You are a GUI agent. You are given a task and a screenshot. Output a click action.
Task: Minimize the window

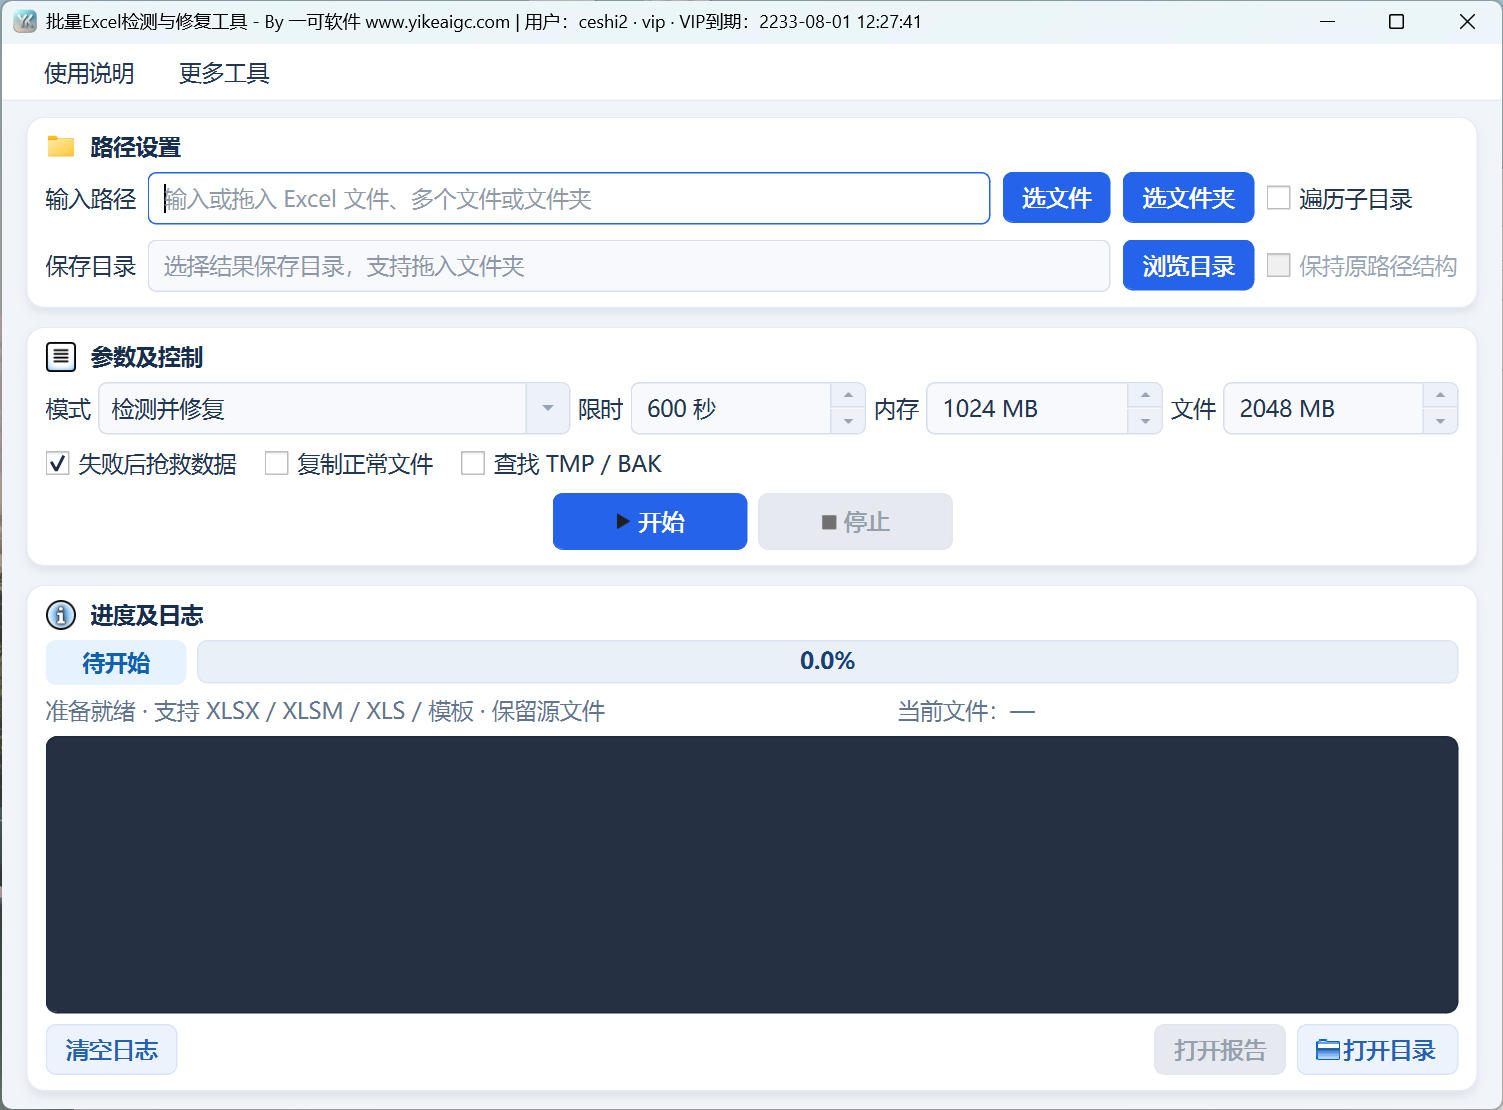tap(1328, 21)
